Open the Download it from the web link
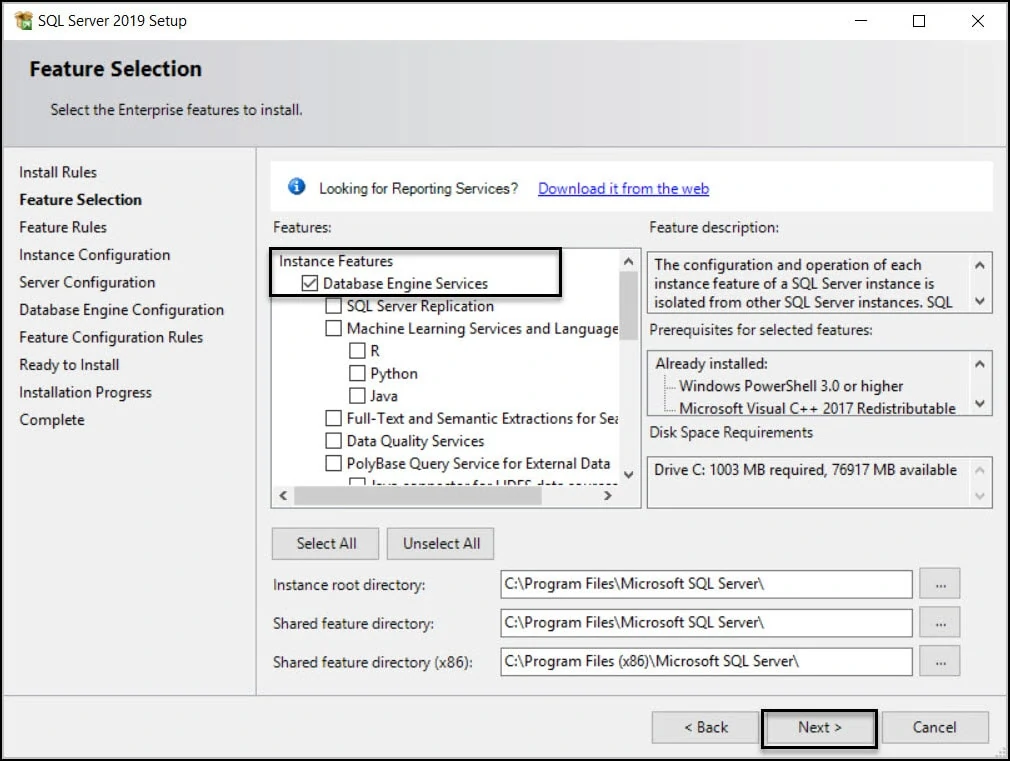The height and width of the screenshot is (761, 1010). (624, 189)
